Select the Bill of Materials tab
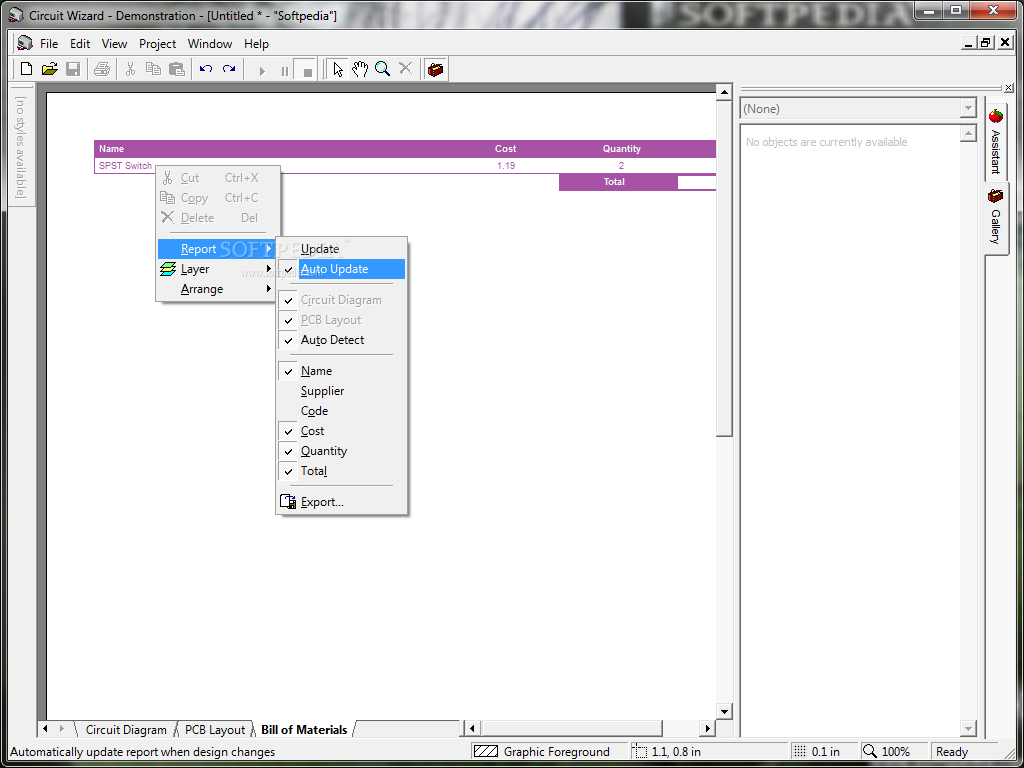1024x768 pixels. (x=304, y=729)
